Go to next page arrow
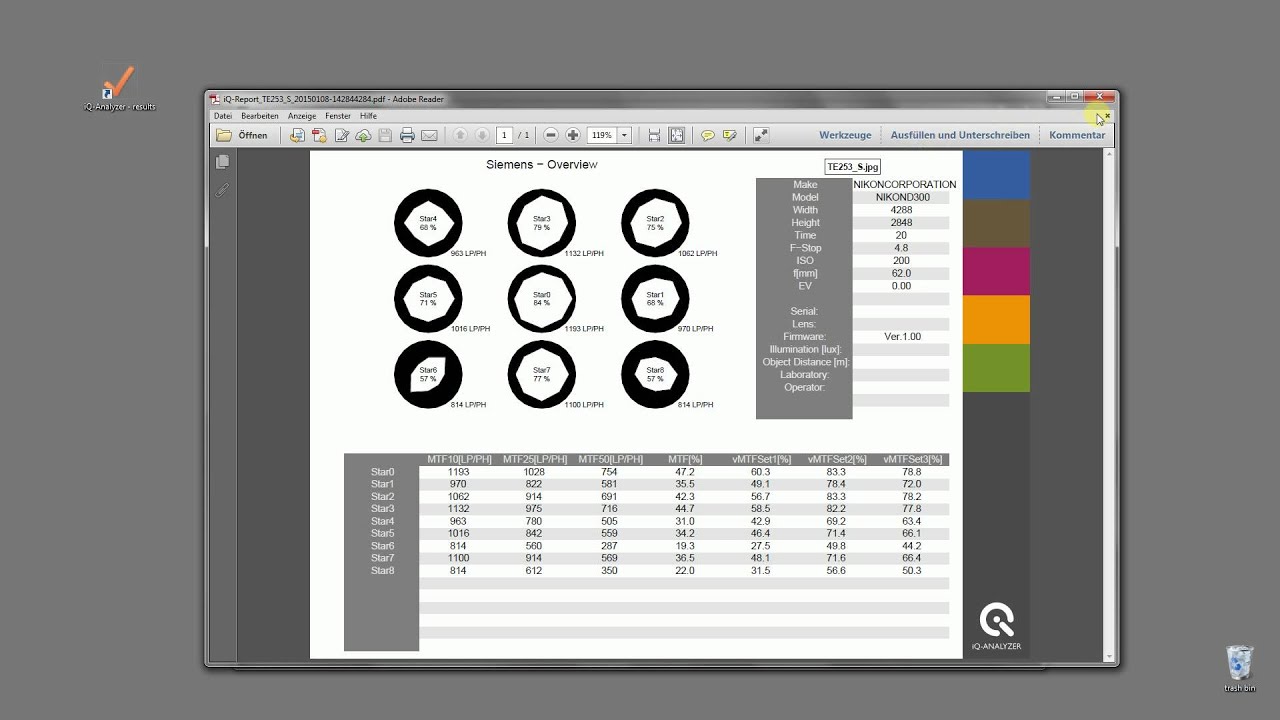Image resolution: width=1280 pixels, height=720 pixels. (482, 135)
